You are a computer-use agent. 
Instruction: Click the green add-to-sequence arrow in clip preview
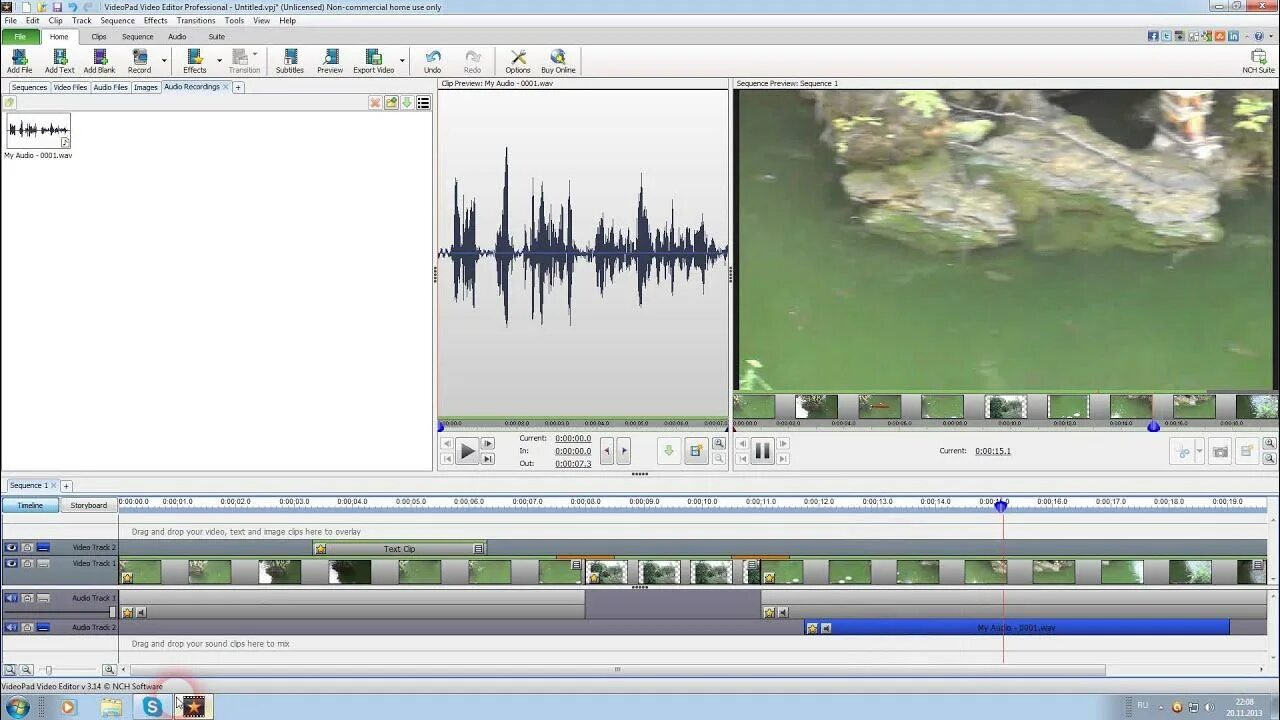click(669, 451)
